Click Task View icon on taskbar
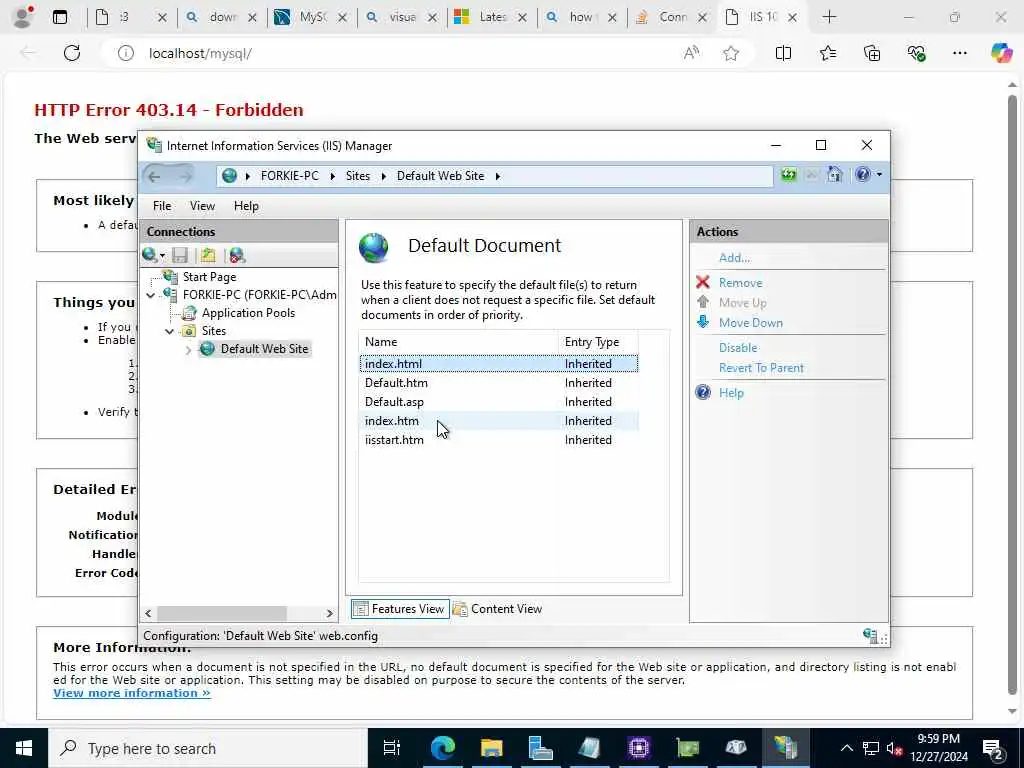 click(391, 748)
